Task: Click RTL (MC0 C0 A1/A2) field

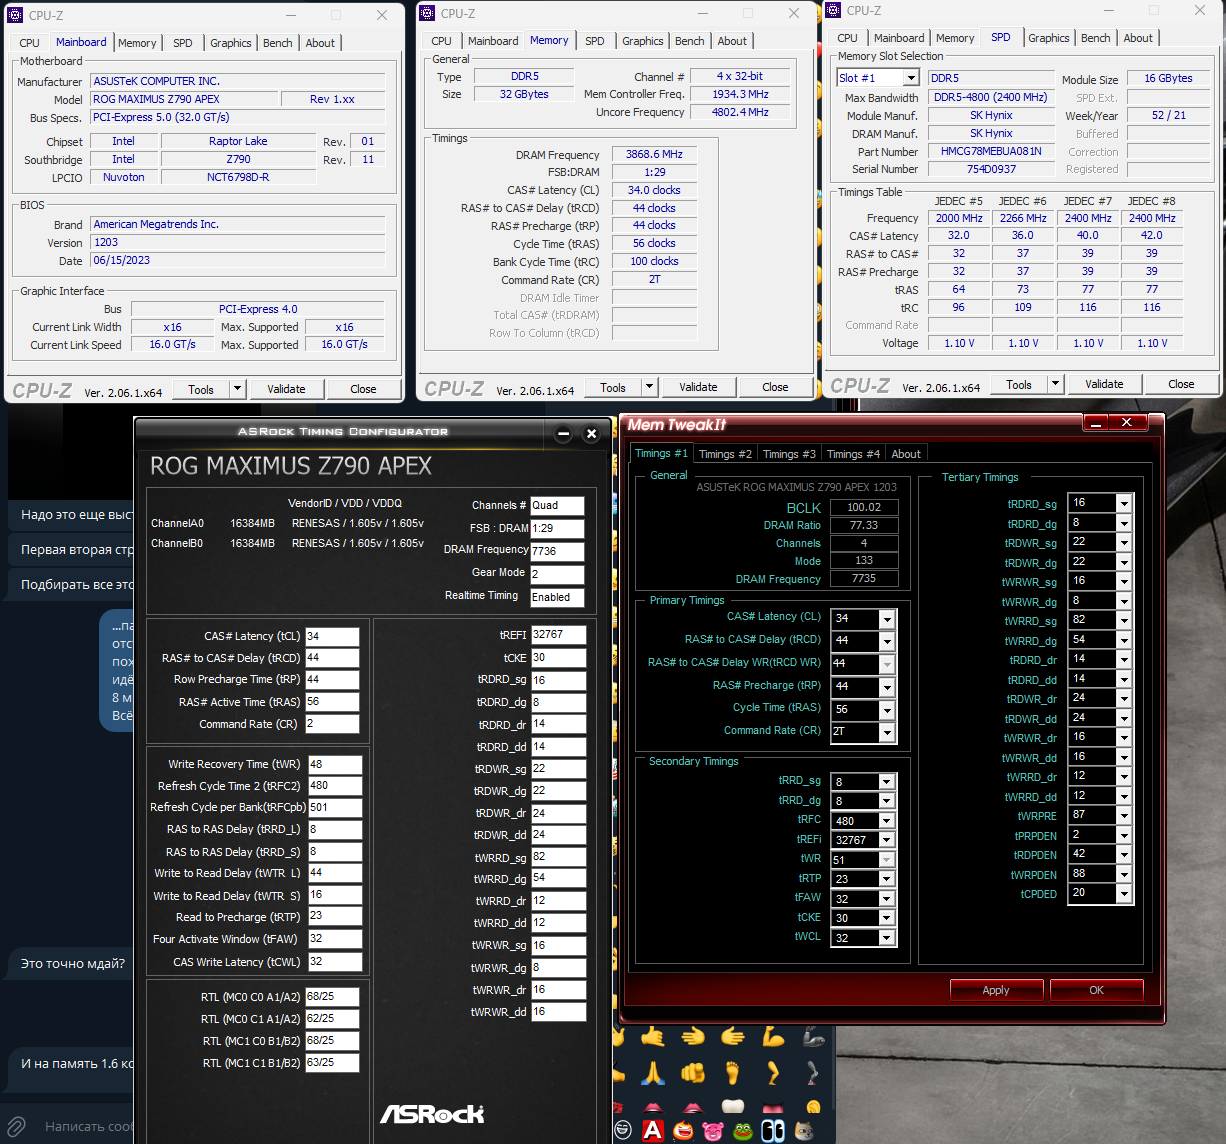Action: pos(332,997)
